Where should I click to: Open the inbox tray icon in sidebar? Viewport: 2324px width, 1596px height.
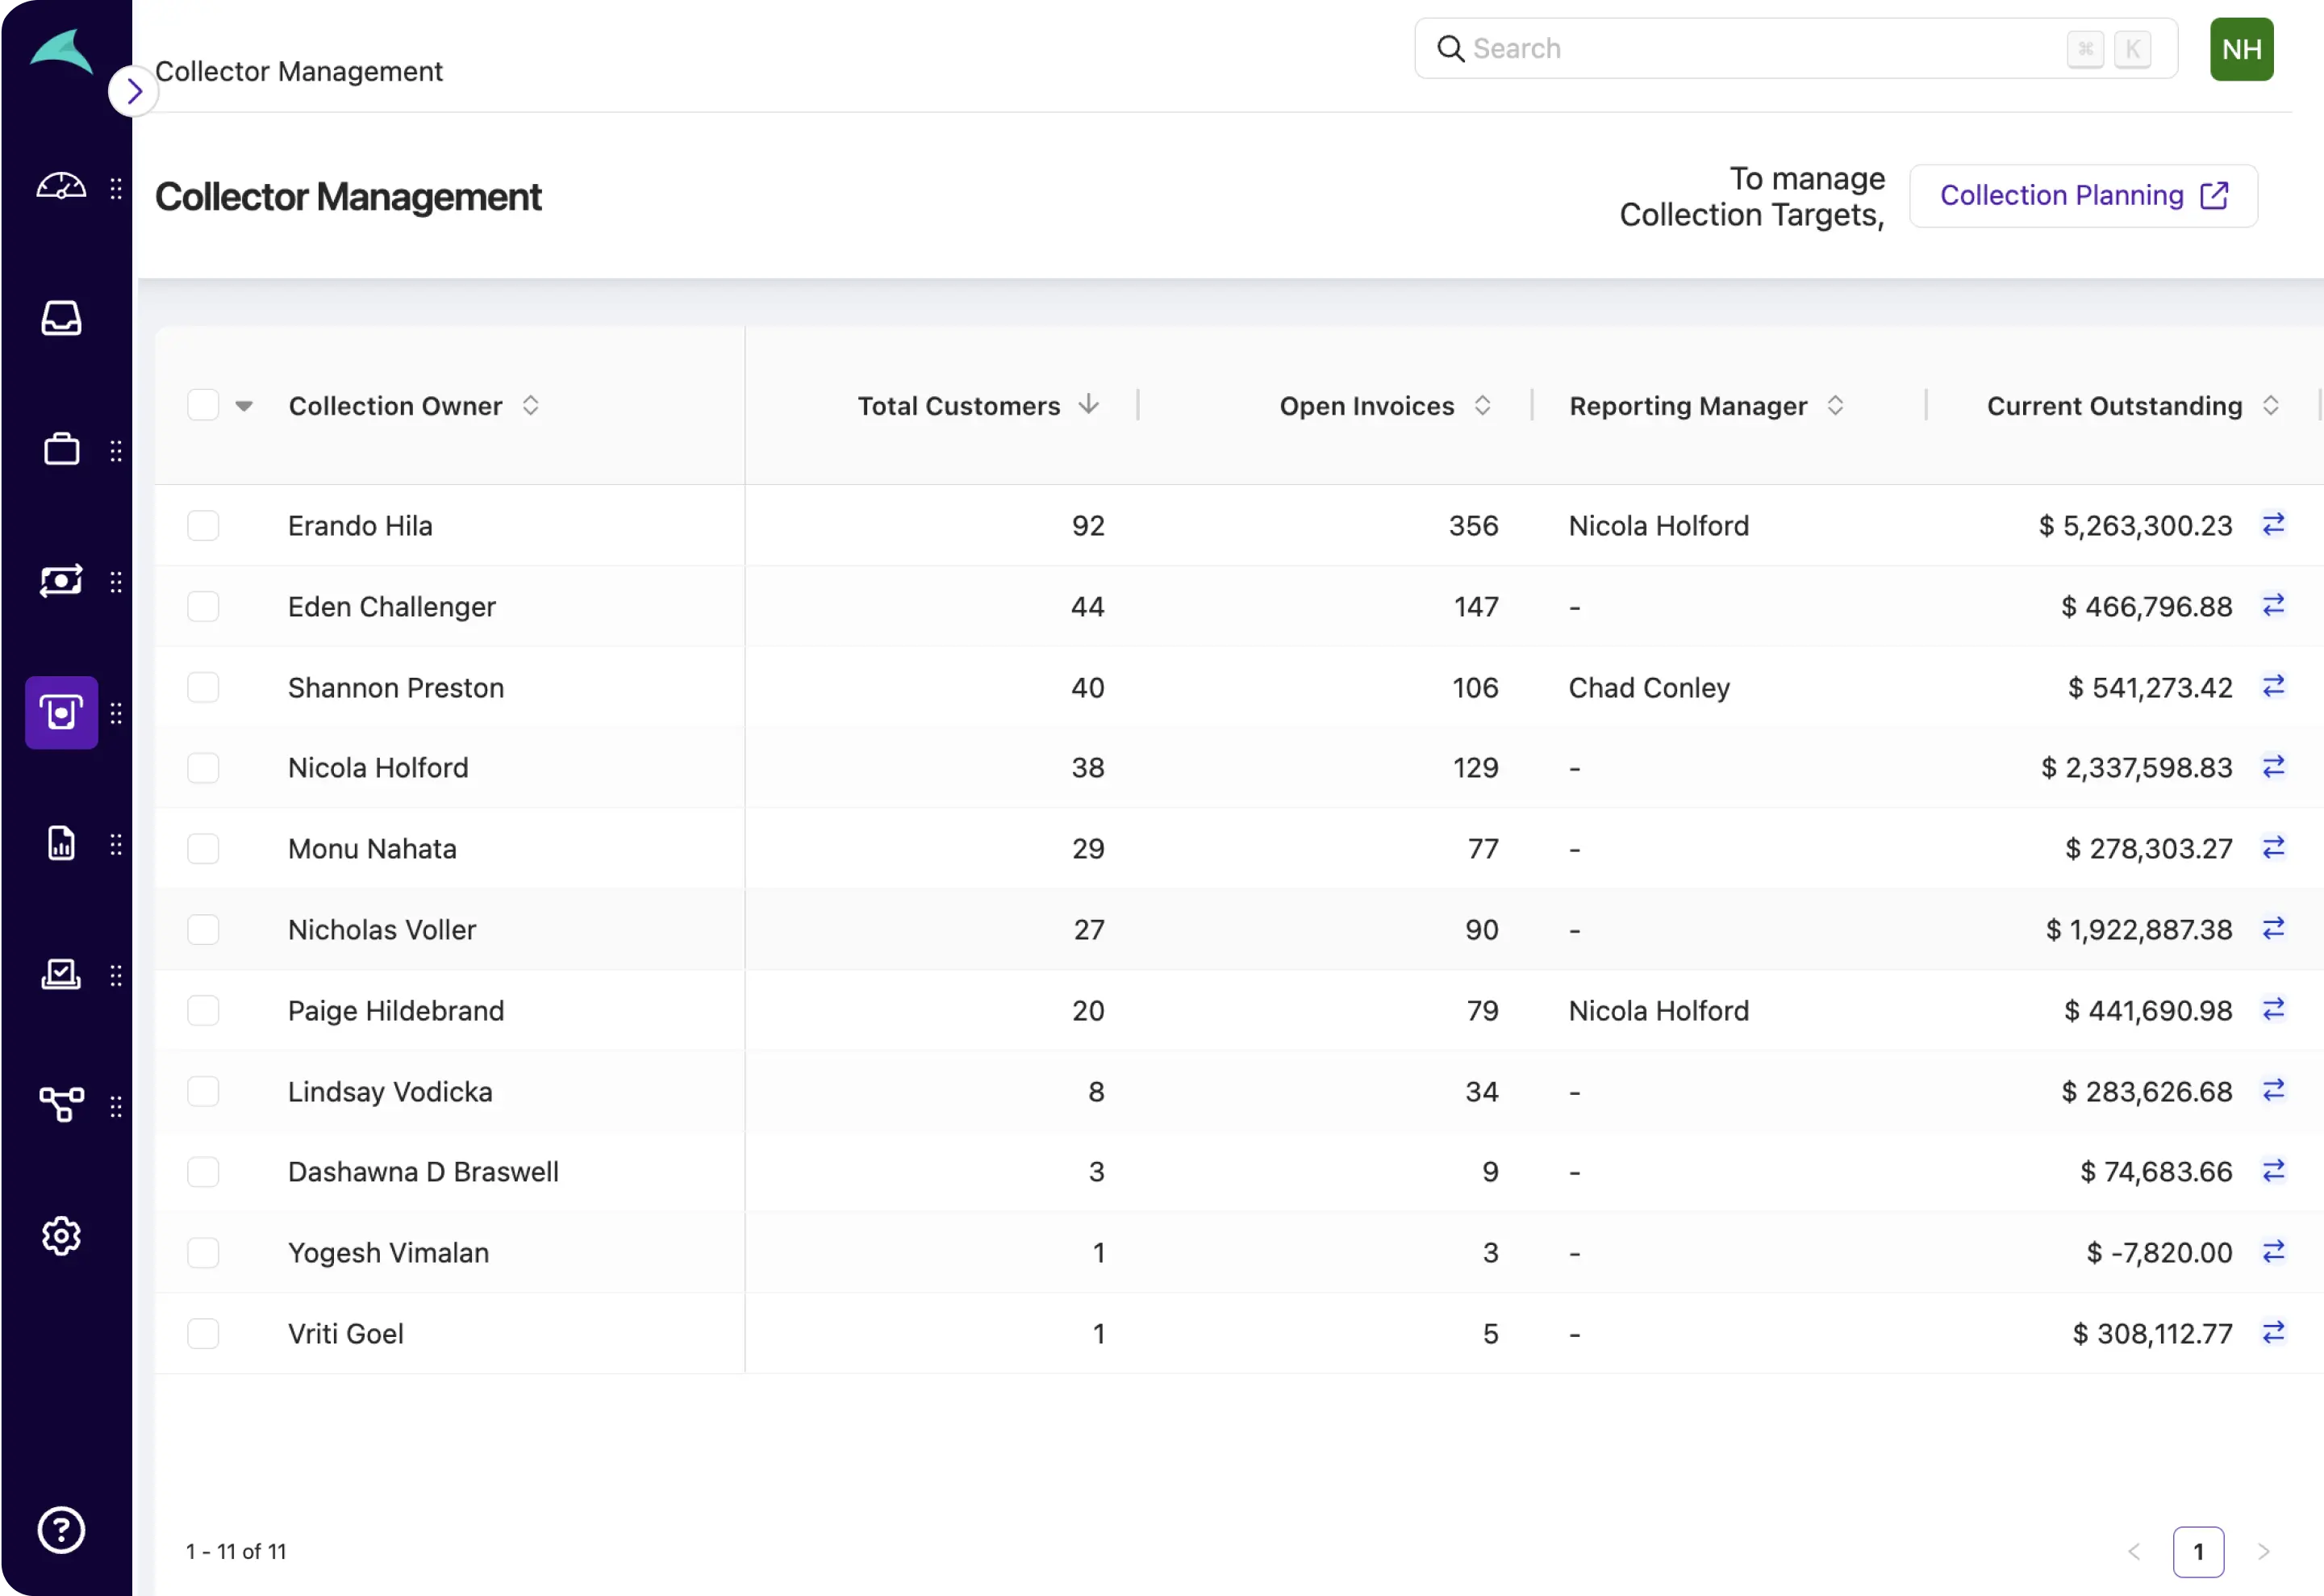pyautogui.click(x=61, y=318)
